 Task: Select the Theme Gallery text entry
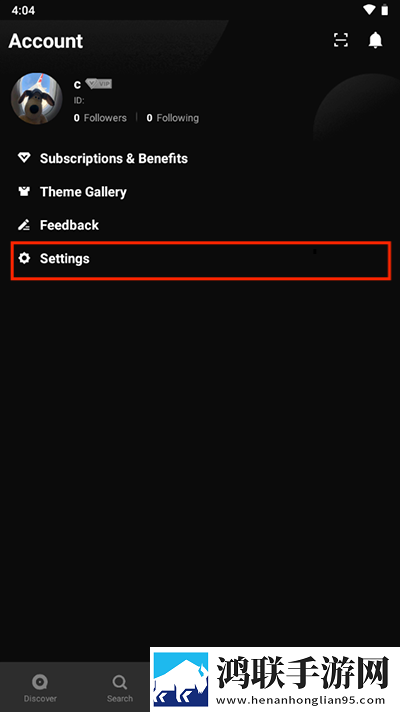coord(83,192)
